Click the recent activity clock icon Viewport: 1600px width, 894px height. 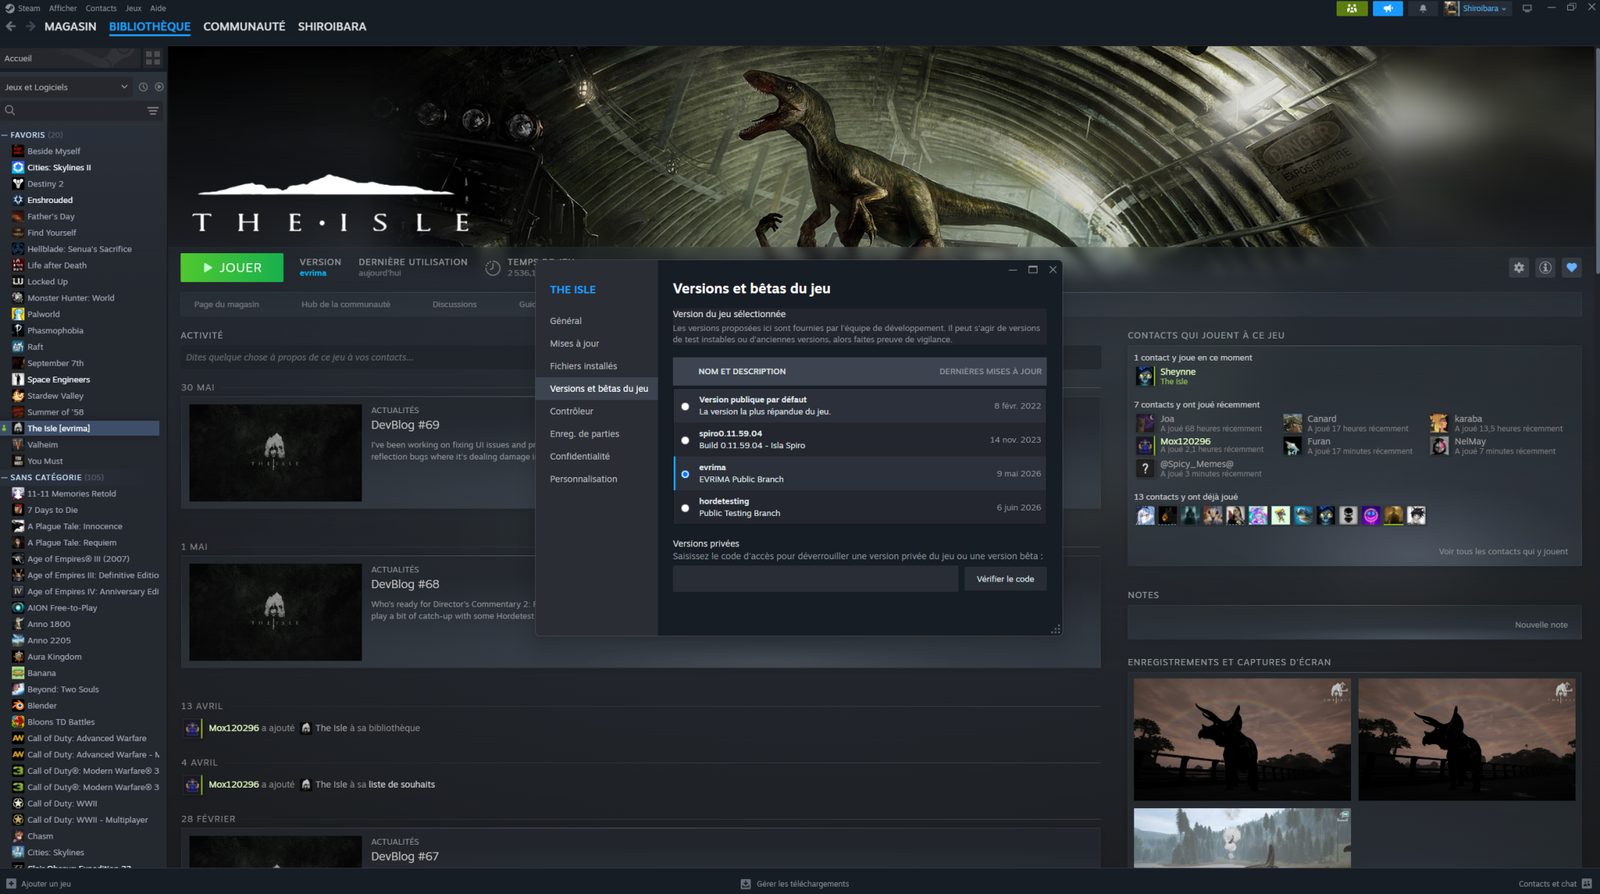[143, 87]
